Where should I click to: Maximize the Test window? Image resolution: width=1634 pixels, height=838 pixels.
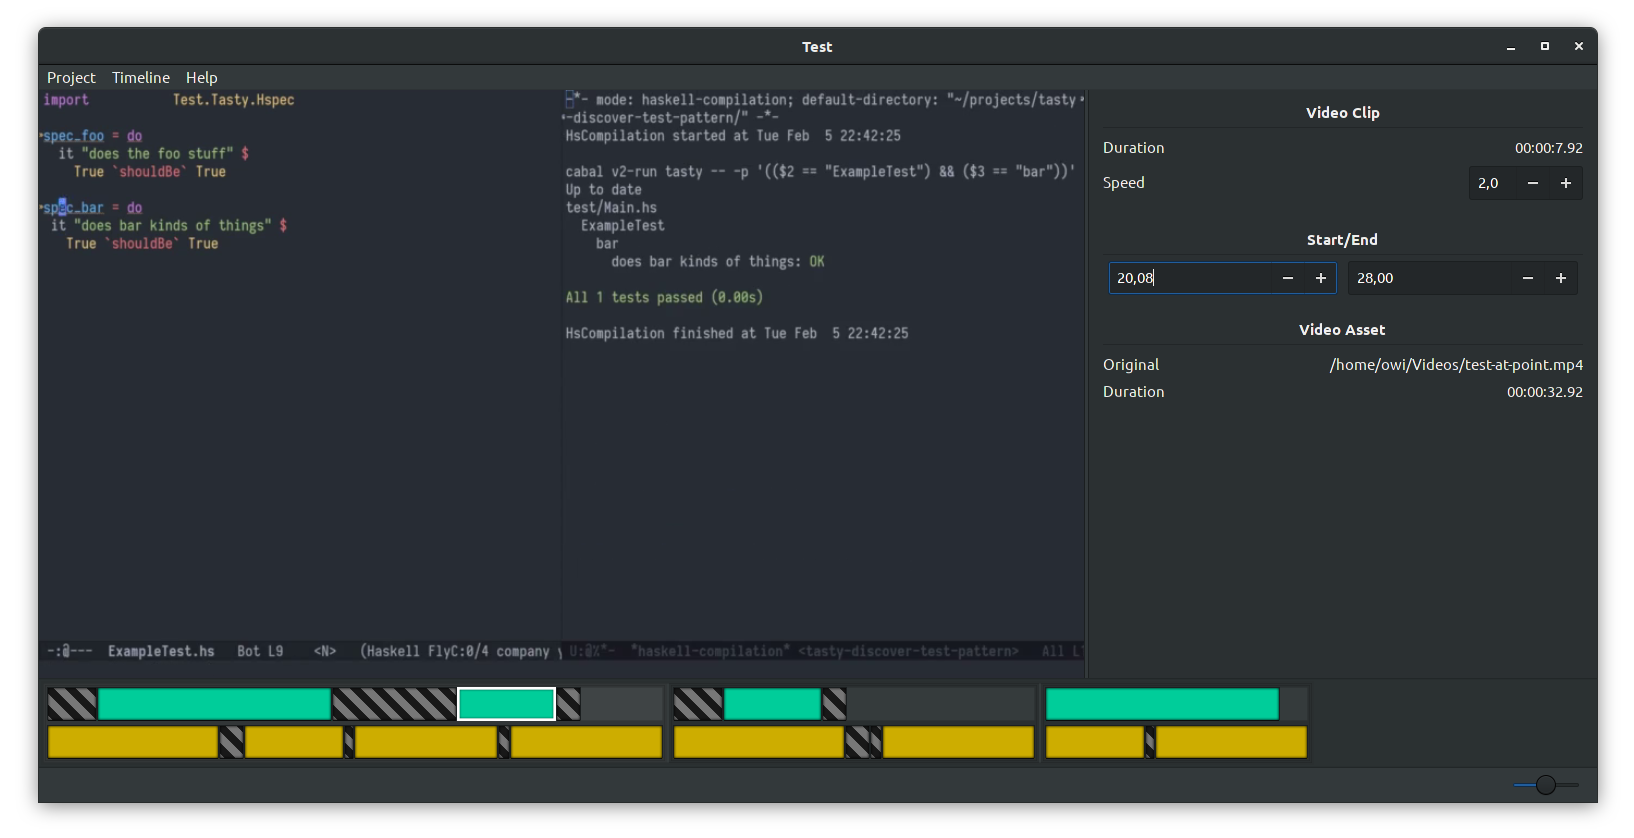pos(1544,46)
